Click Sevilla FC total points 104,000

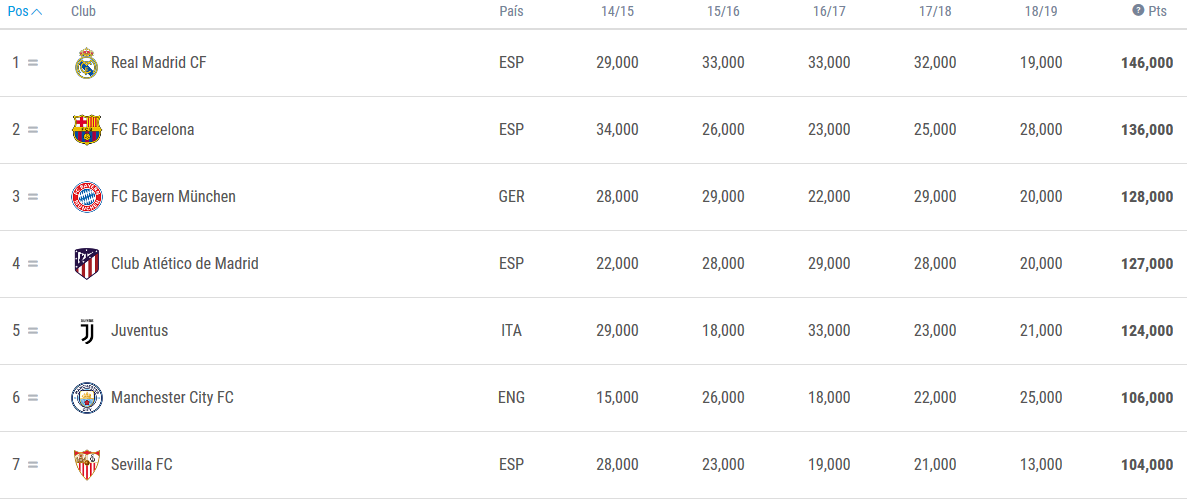1147,465
